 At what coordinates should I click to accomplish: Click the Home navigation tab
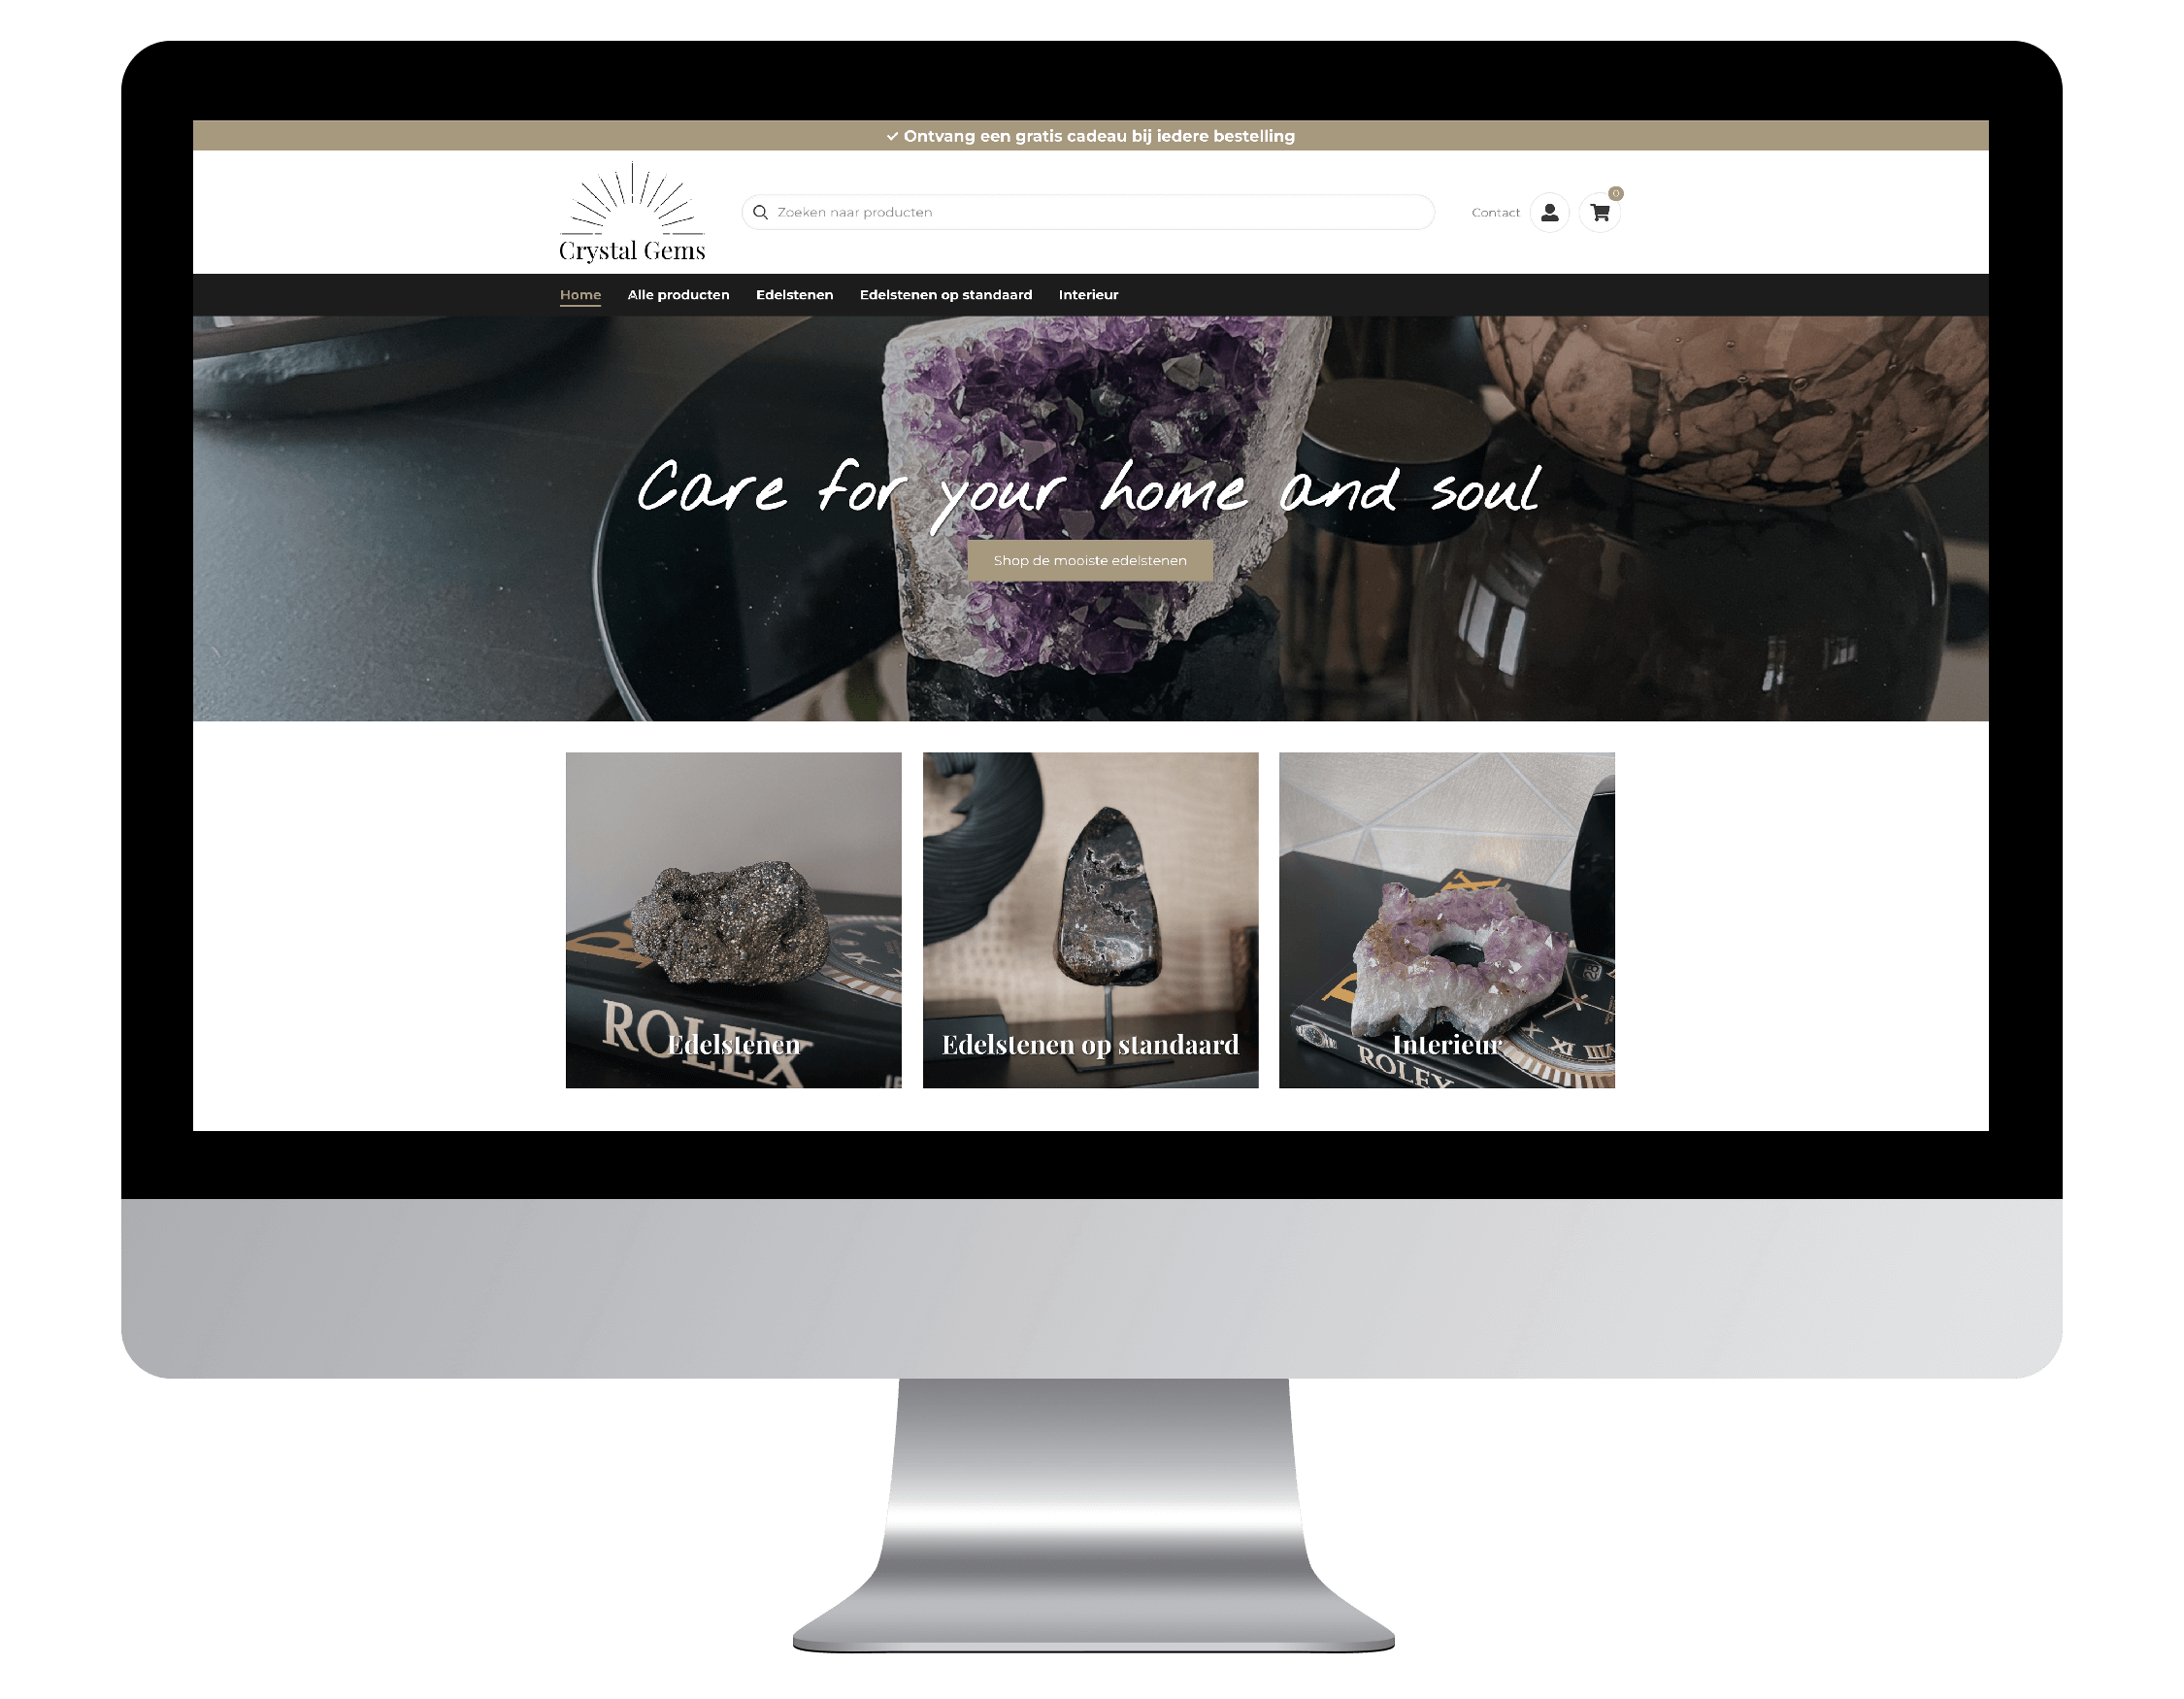583,294
